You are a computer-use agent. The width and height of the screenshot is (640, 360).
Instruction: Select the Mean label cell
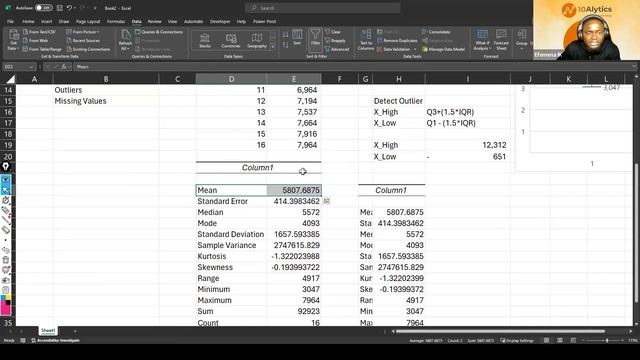coord(231,190)
